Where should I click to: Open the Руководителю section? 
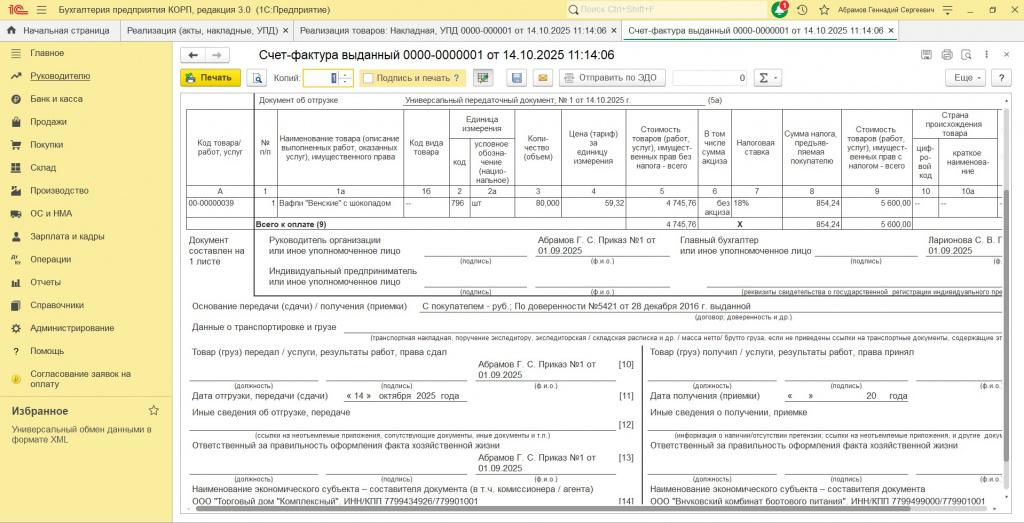pos(60,76)
